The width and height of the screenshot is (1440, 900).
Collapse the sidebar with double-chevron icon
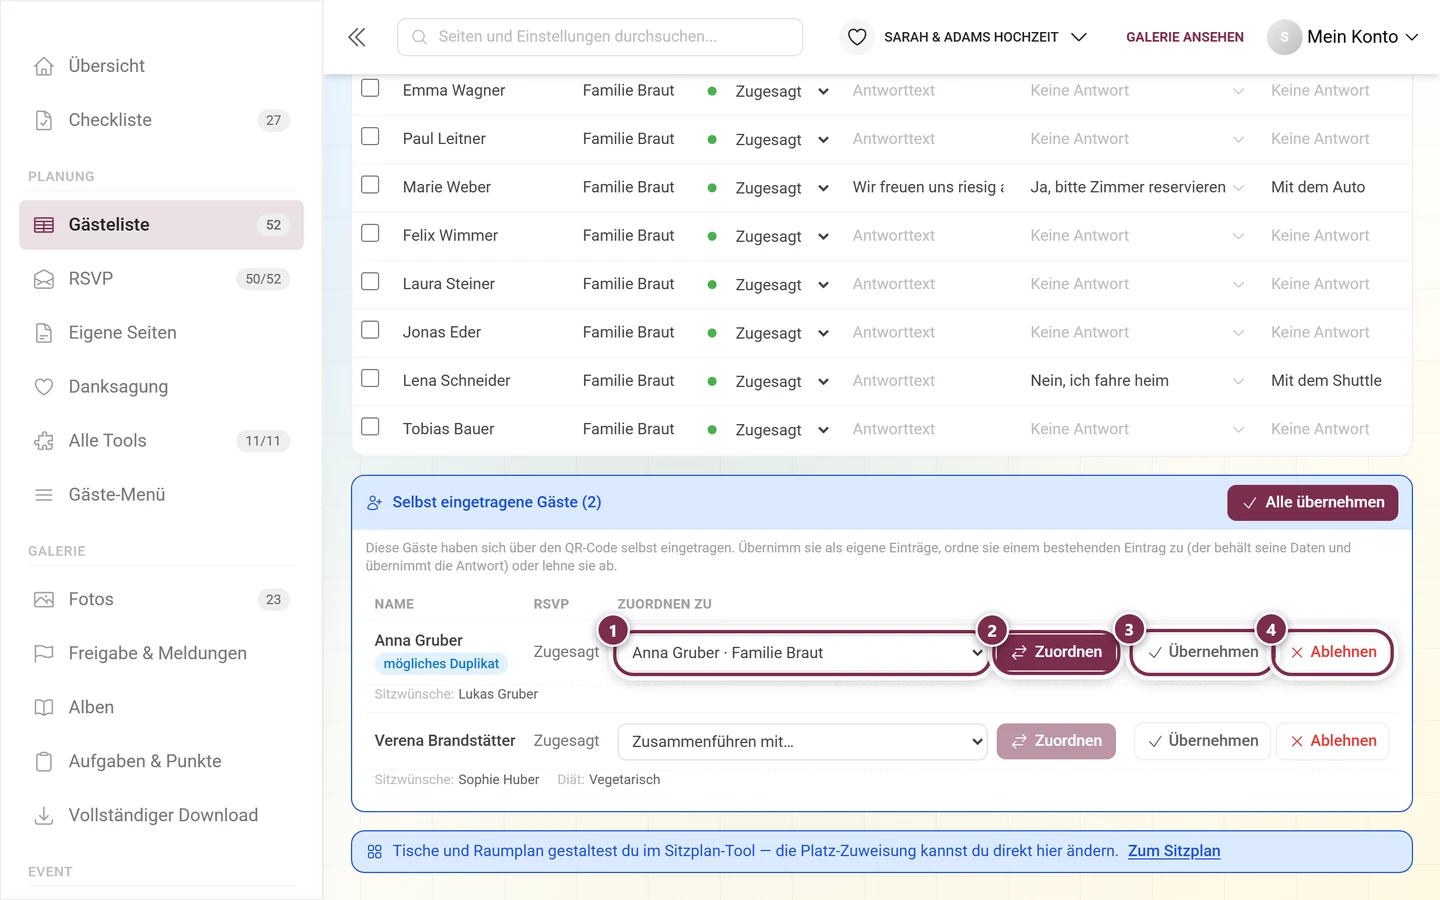click(x=357, y=37)
